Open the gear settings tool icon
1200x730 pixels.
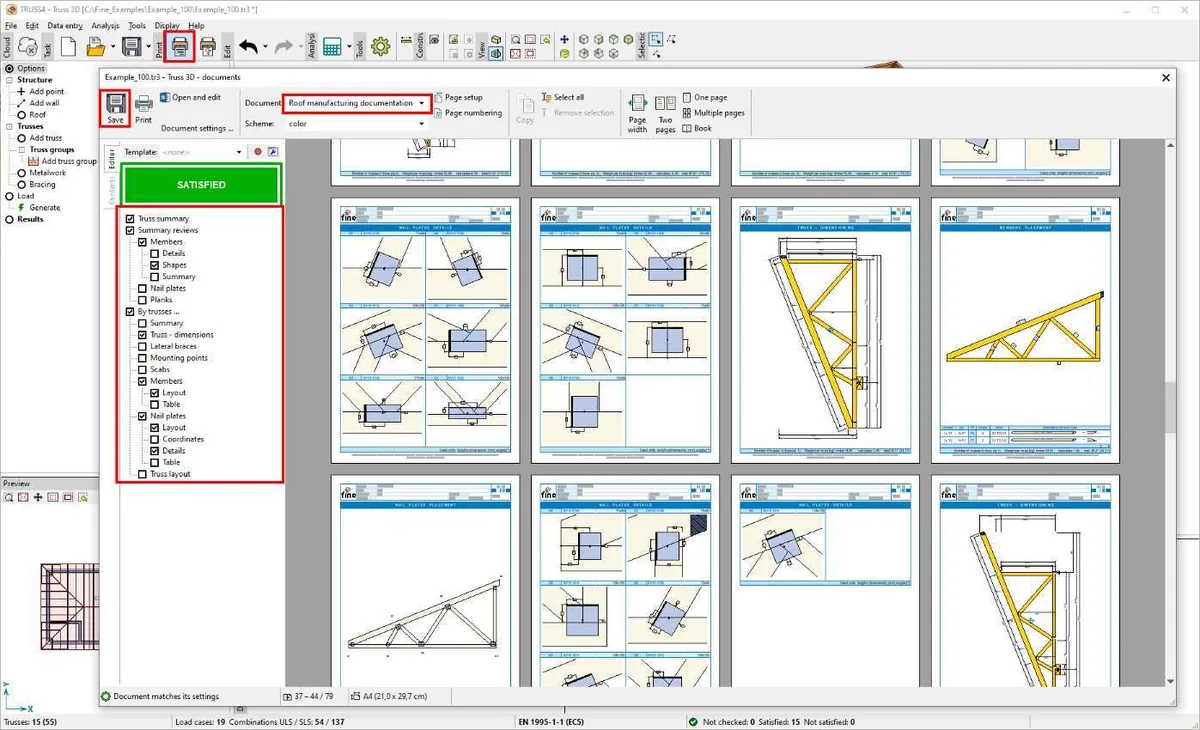380,46
